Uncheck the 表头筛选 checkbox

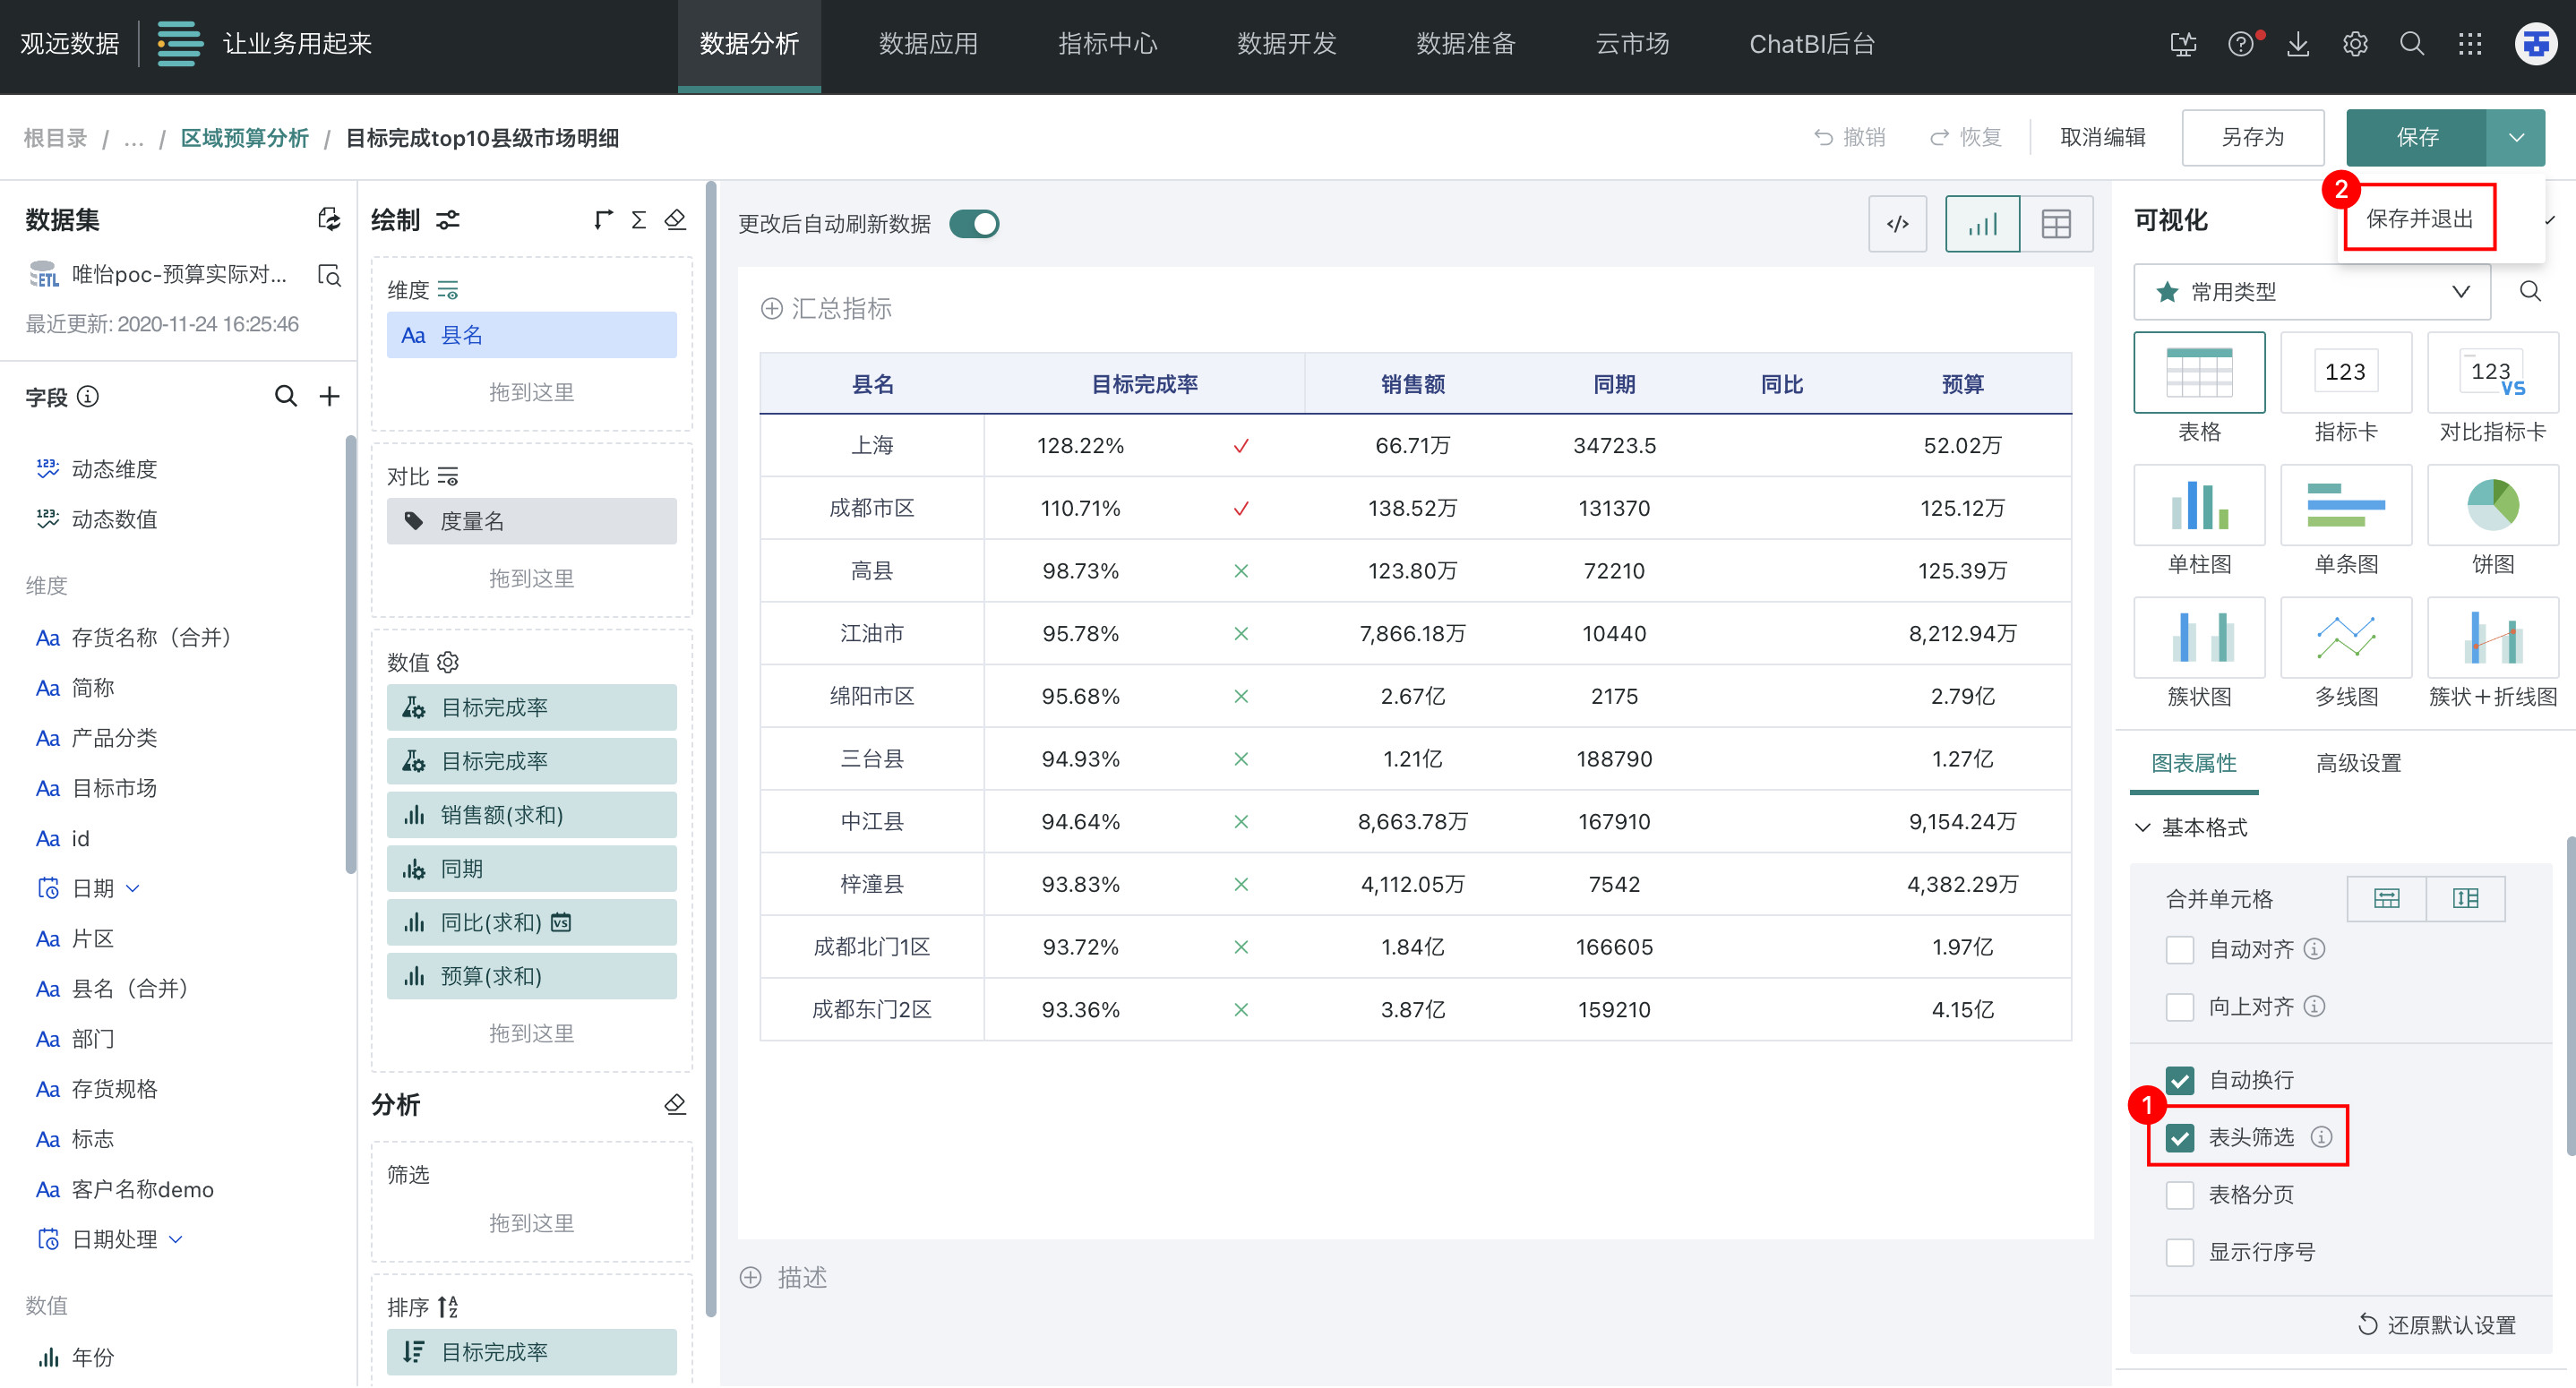pos(2180,1138)
